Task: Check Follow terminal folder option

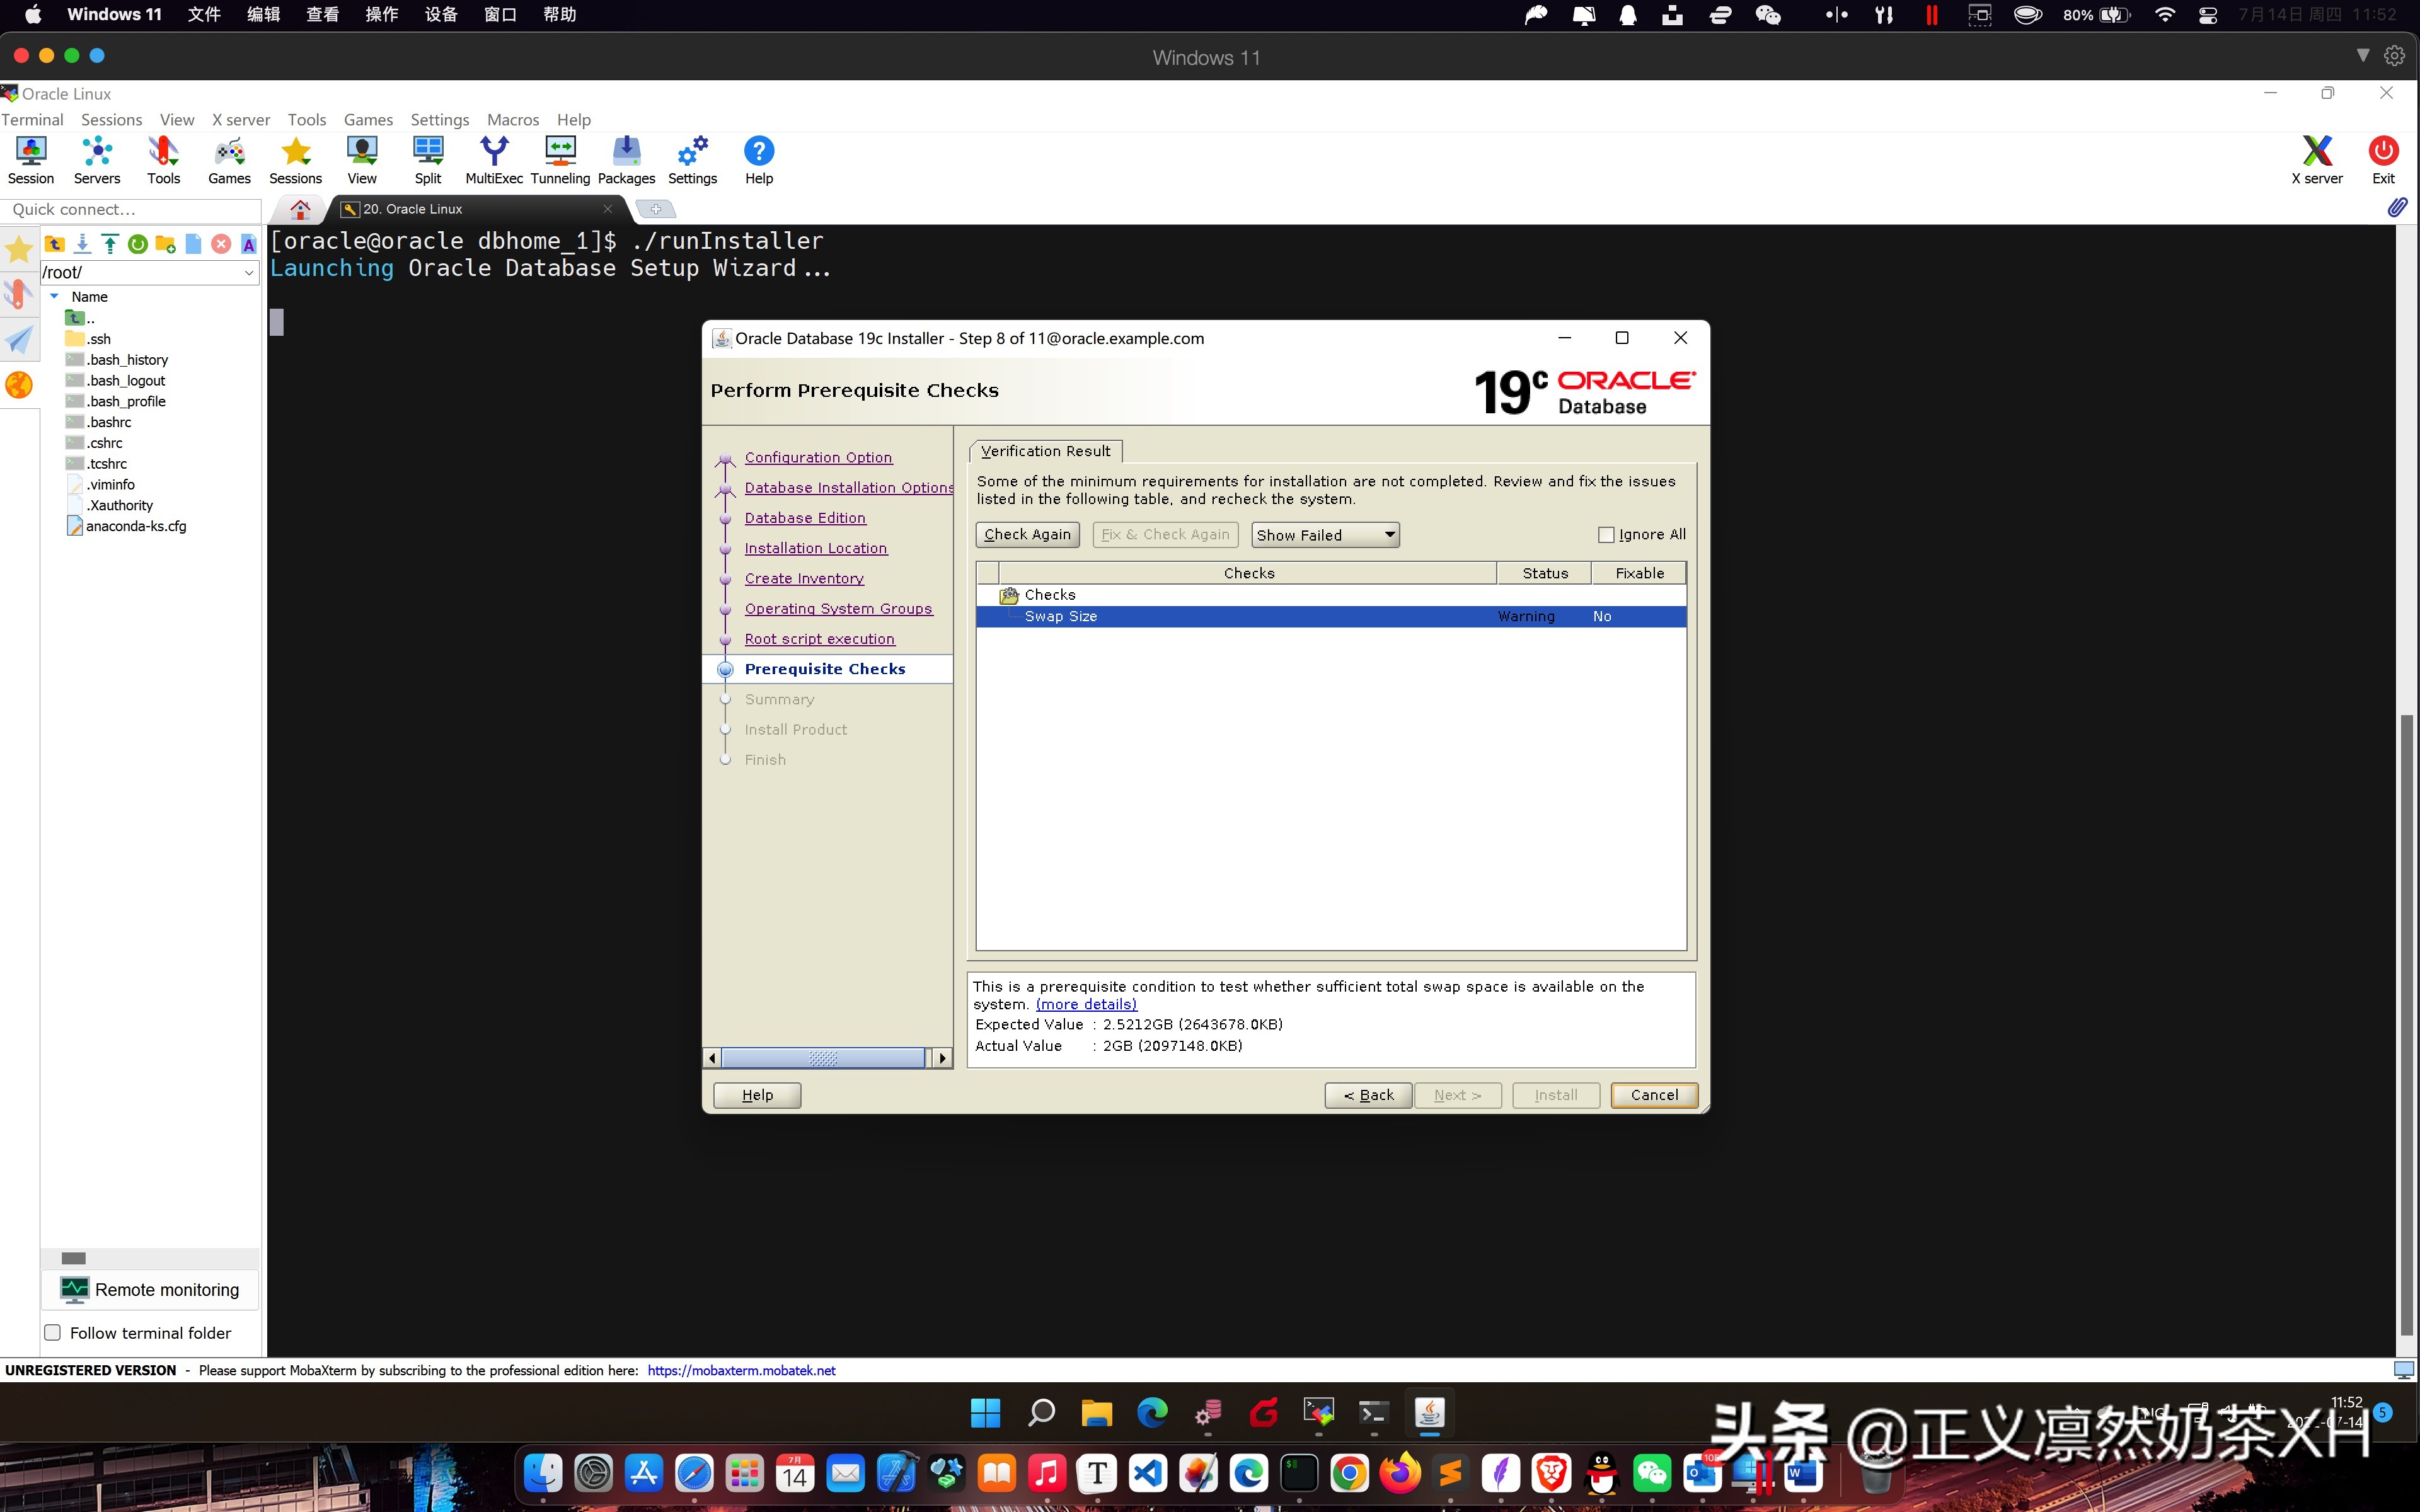Action: [52, 1331]
